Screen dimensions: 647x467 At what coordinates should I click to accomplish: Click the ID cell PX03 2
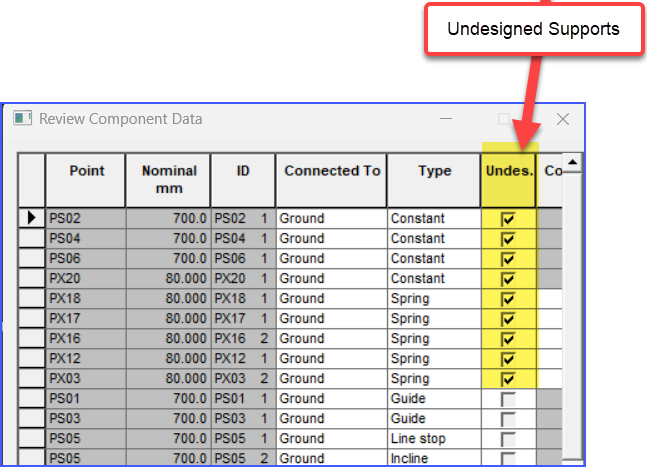point(243,378)
